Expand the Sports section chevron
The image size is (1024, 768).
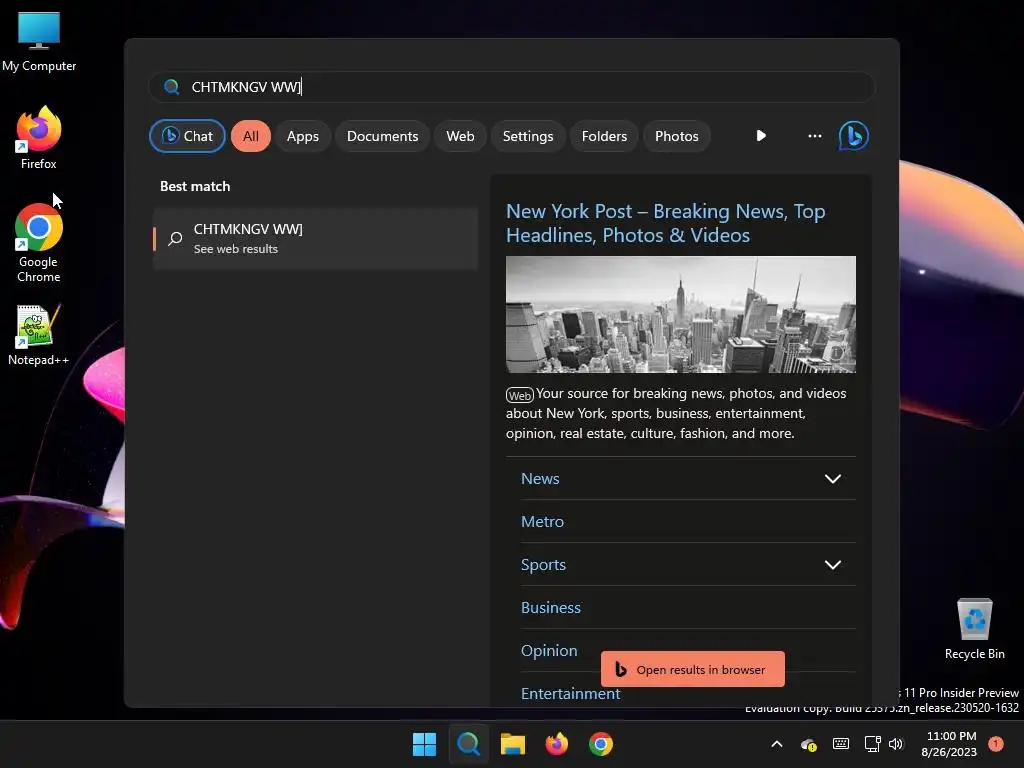[833, 565]
